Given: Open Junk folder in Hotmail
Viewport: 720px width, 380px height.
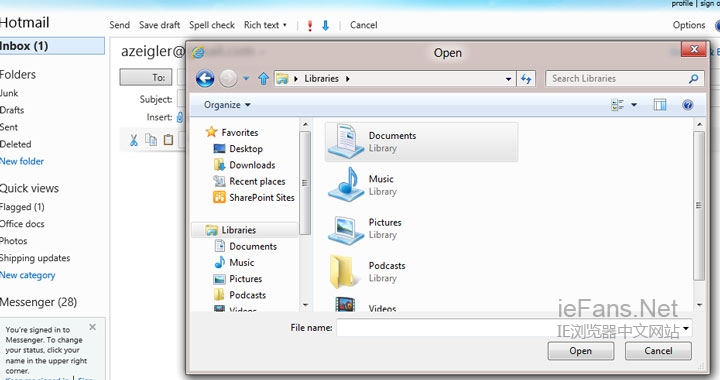Looking at the screenshot, I should click(9, 93).
